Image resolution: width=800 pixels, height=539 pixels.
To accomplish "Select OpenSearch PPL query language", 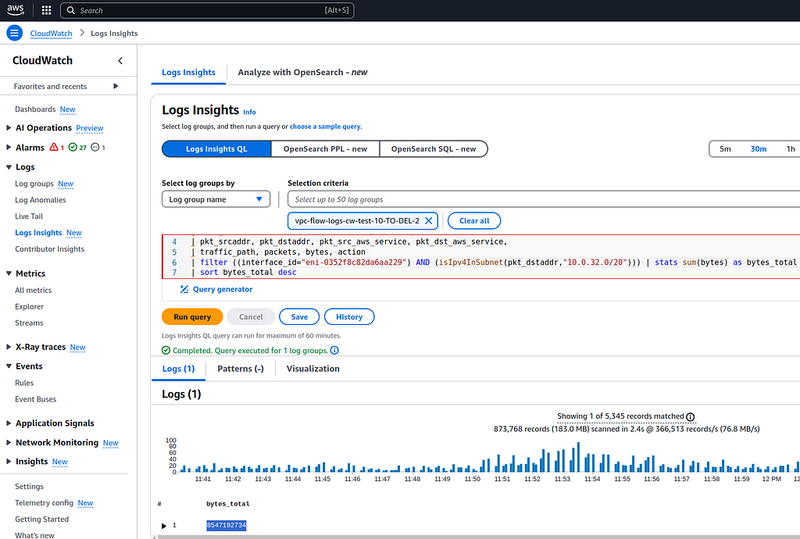I will (x=325, y=149).
